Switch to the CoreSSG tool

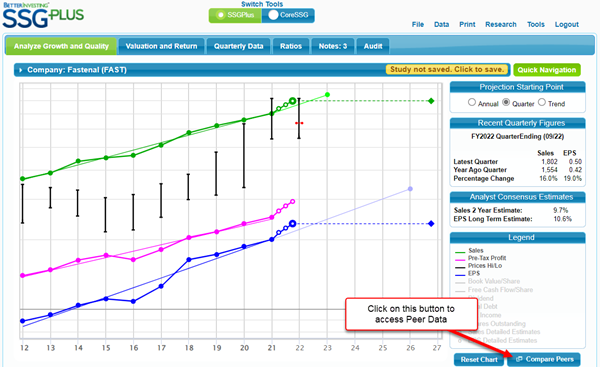[x=288, y=15]
